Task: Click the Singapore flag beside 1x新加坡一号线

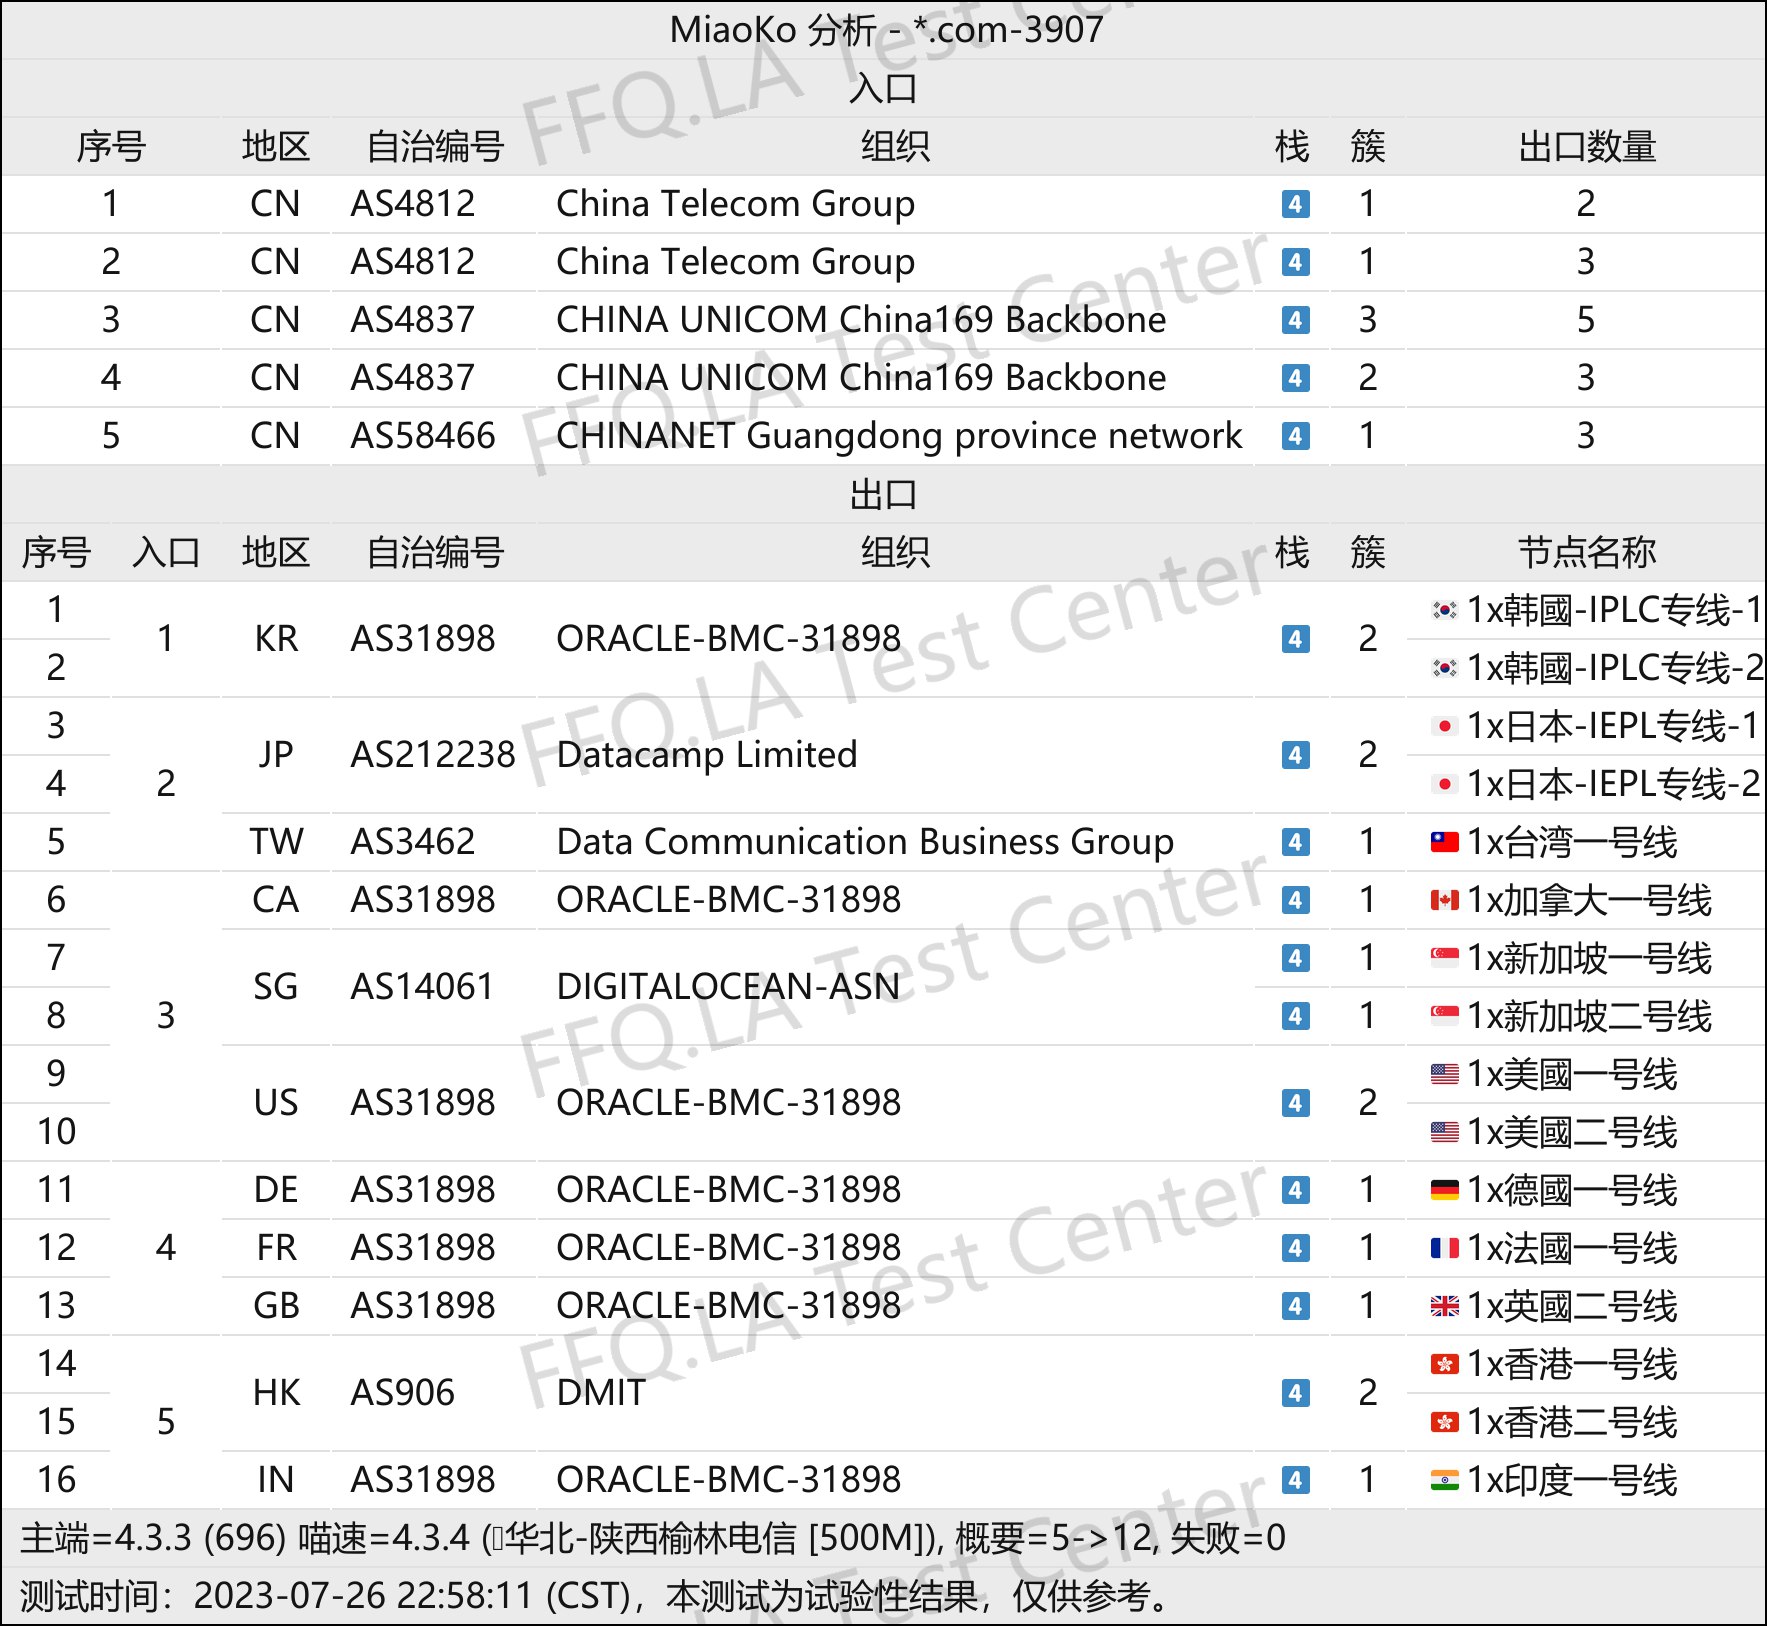Action: [1444, 958]
